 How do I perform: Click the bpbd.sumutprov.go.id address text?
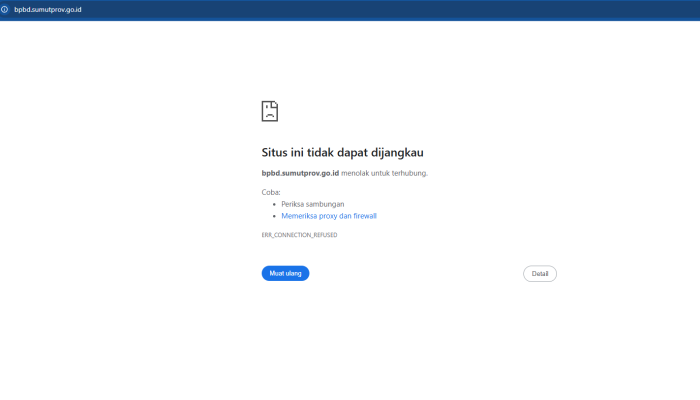click(x=48, y=9)
